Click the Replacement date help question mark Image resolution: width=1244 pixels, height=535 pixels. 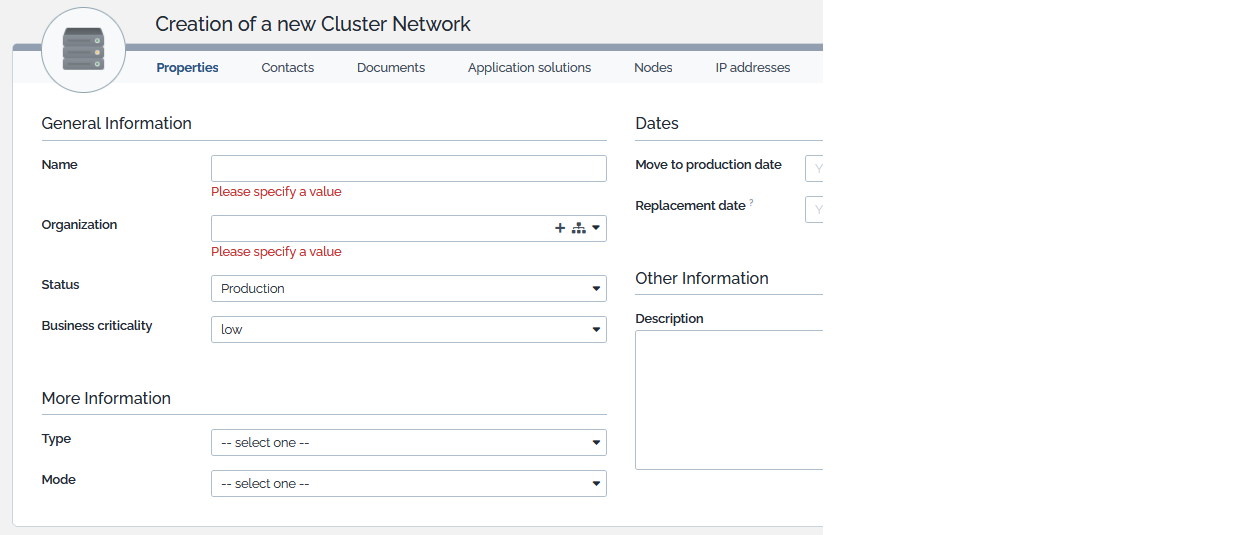click(x=751, y=203)
